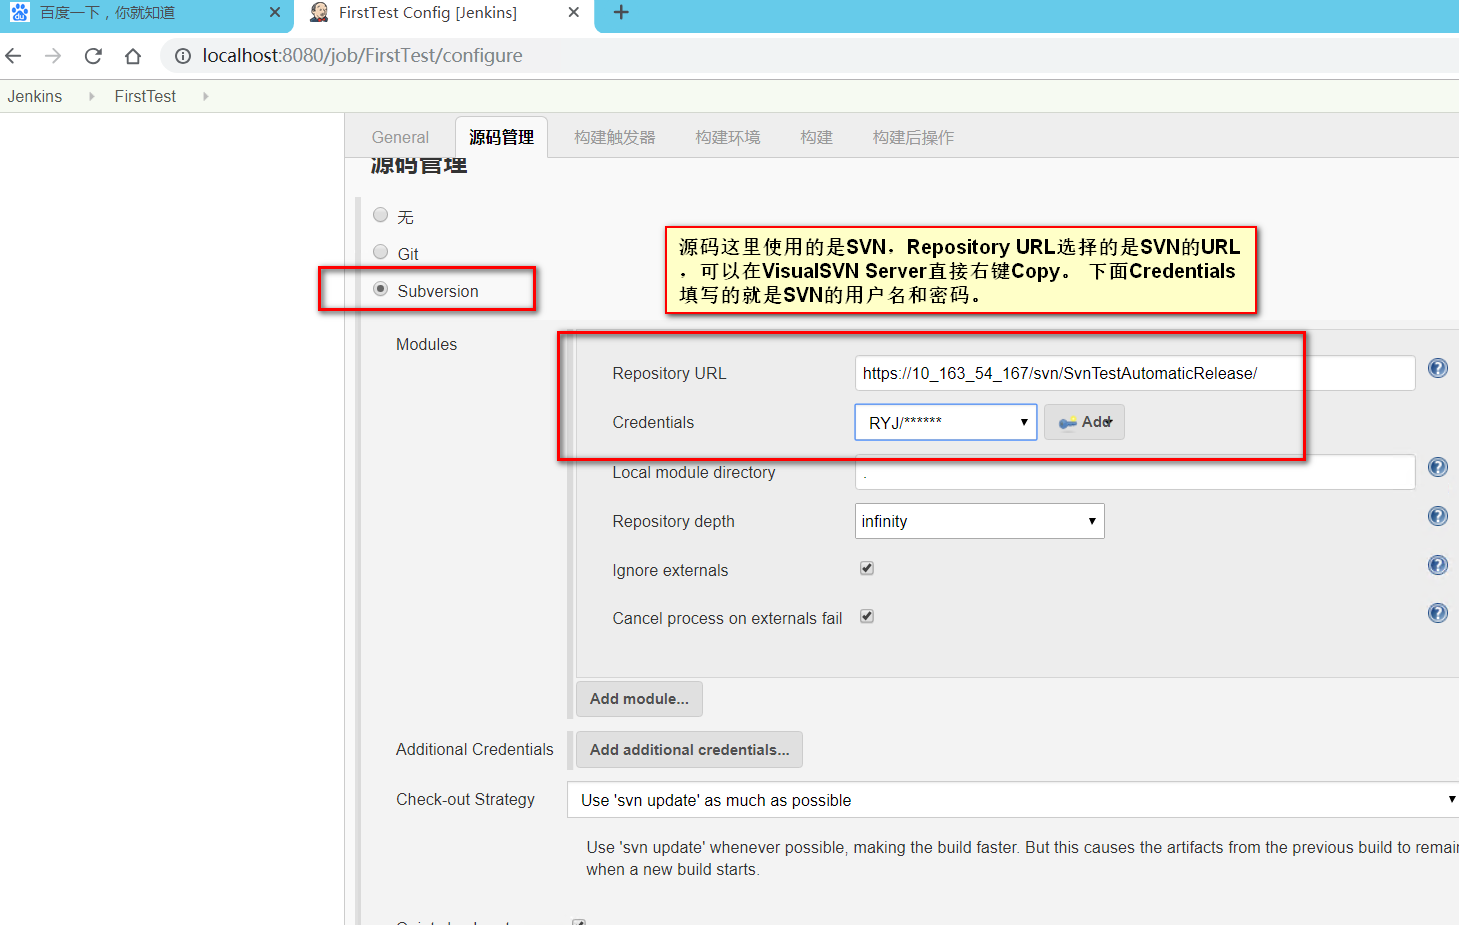The width and height of the screenshot is (1459, 925).
Task: Click the Modules label
Action: click(426, 344)
